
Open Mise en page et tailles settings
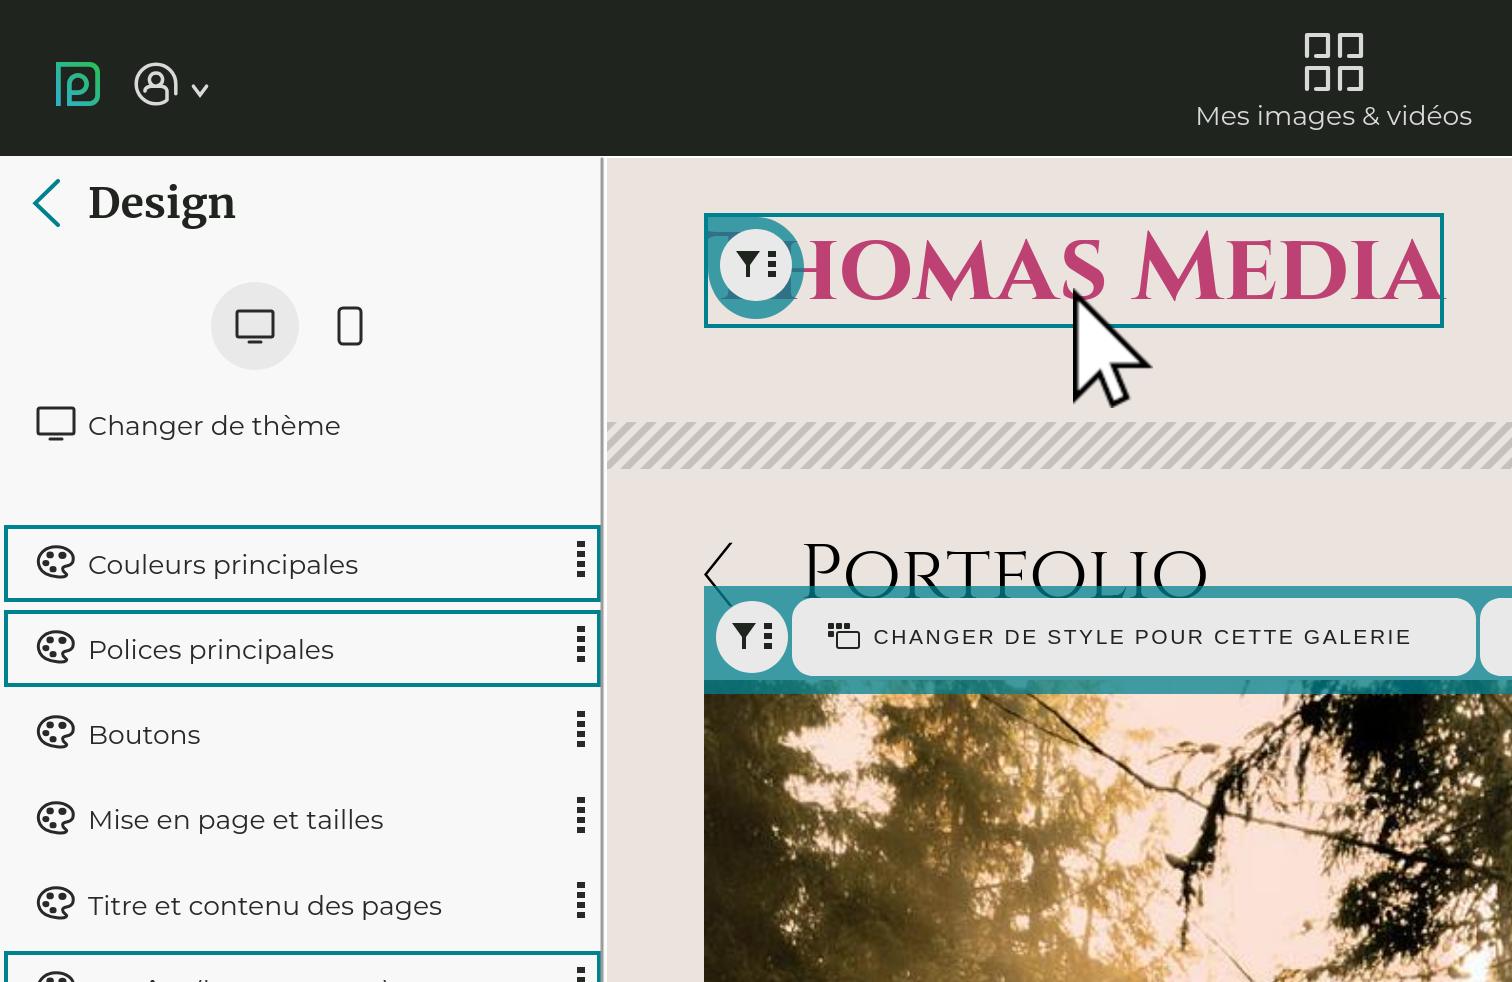[235, 819]
